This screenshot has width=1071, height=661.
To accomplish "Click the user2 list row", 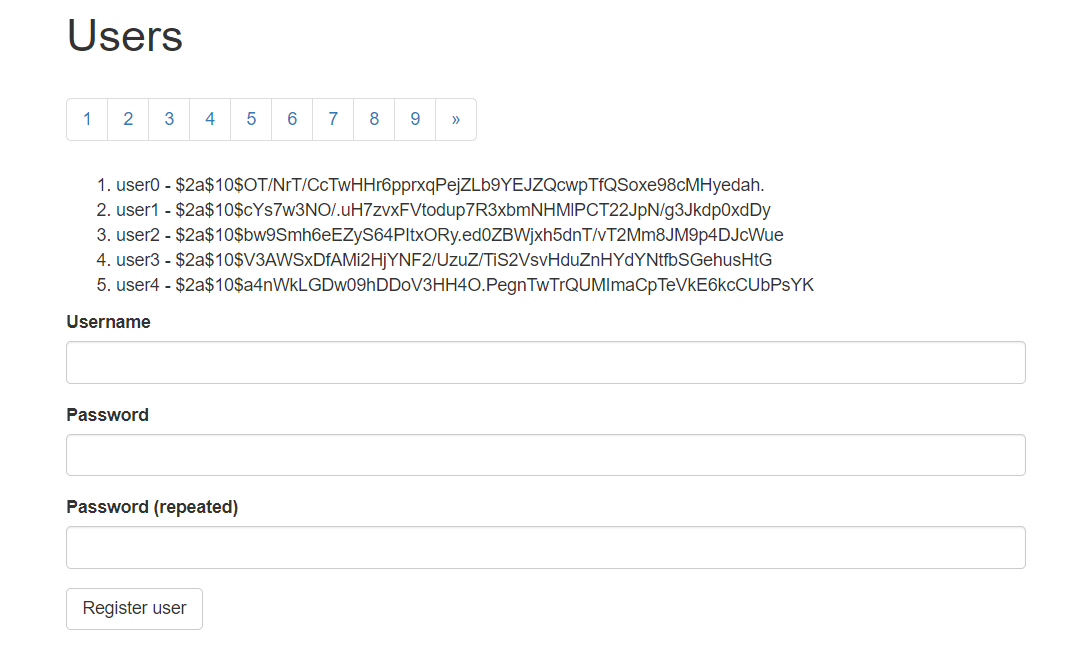I will point(449,235).
